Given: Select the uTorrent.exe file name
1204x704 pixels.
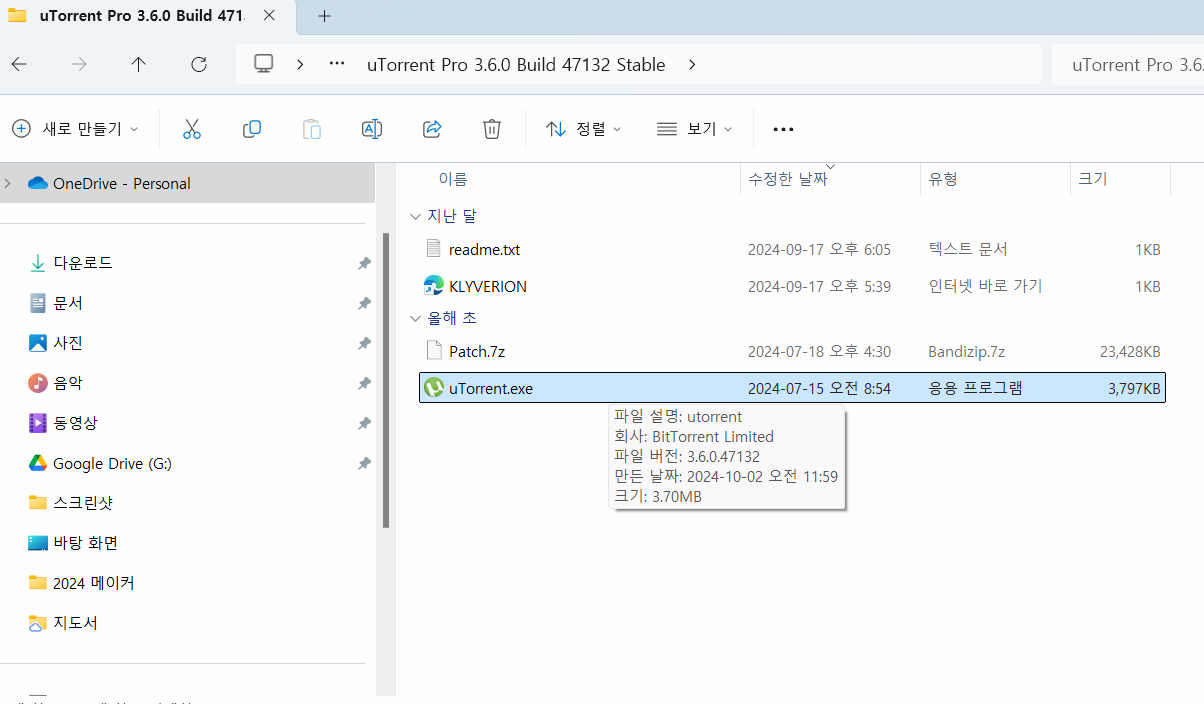Looking at the screenshot, I should (491, 389).
